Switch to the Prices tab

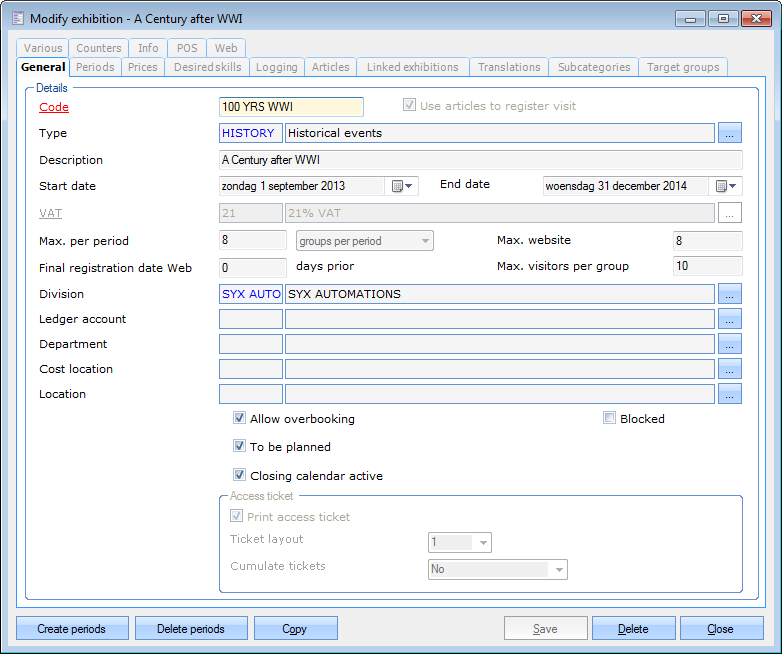(143, 67)
